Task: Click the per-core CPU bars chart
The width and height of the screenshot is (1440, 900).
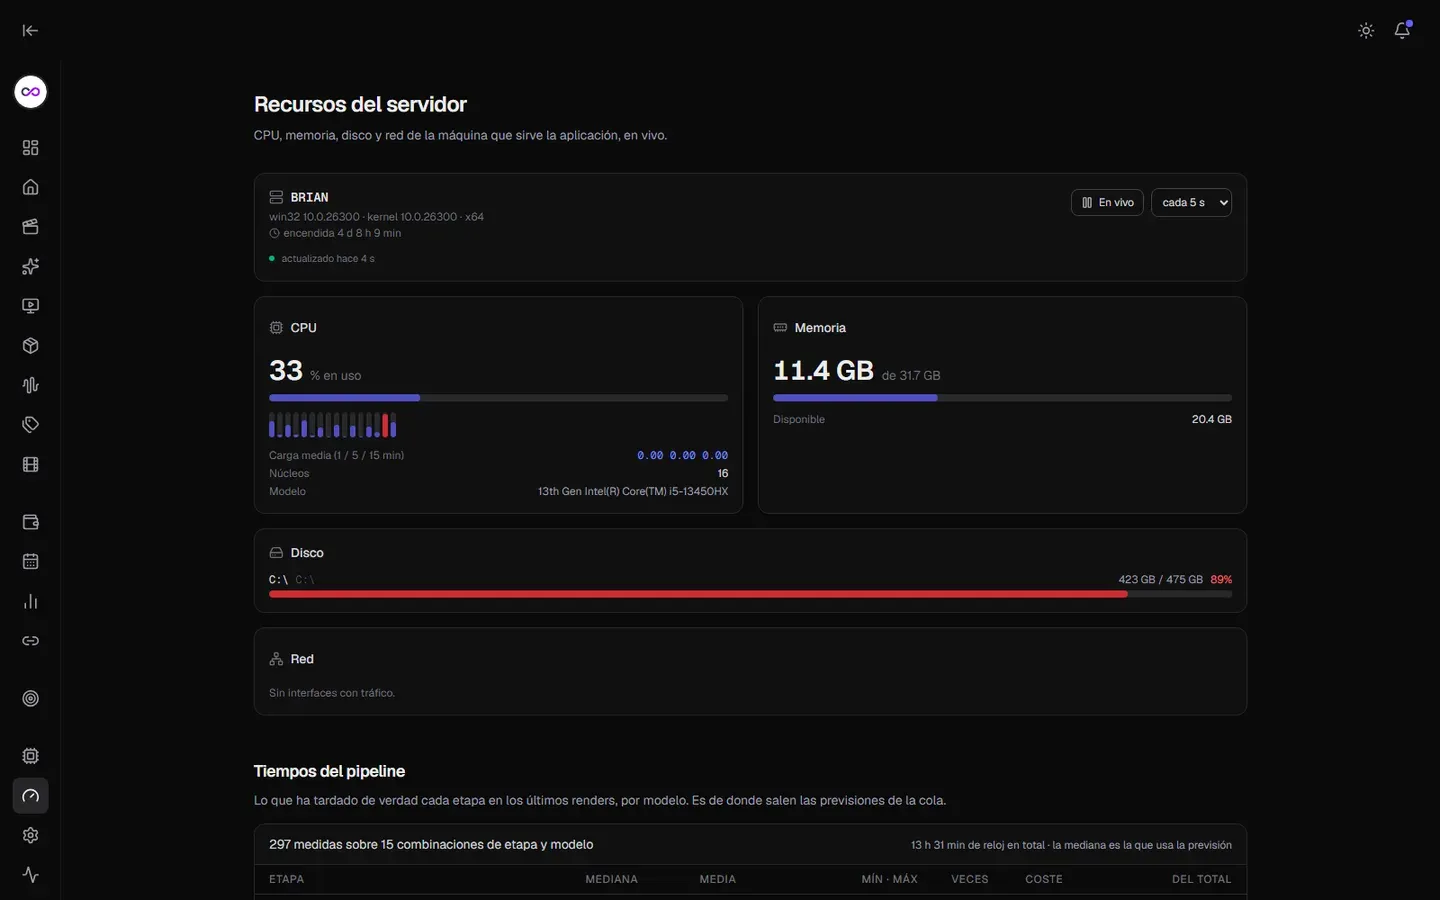Action: [x=333, y=425]
